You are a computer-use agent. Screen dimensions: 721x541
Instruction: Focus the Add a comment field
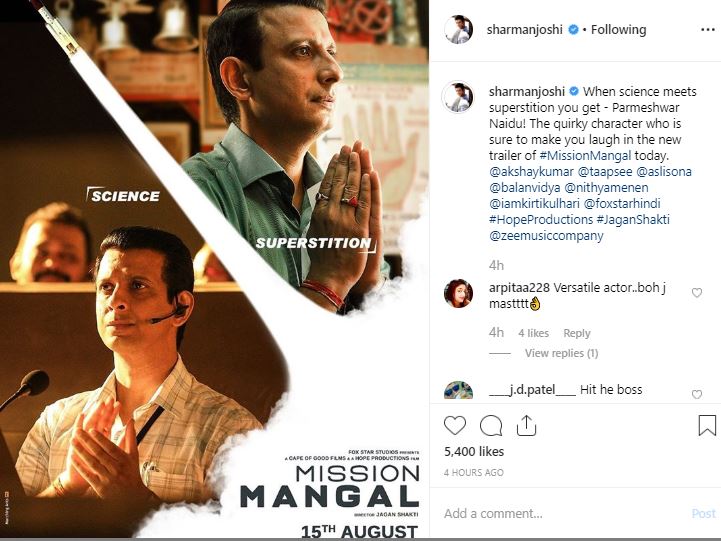(560, 513)
